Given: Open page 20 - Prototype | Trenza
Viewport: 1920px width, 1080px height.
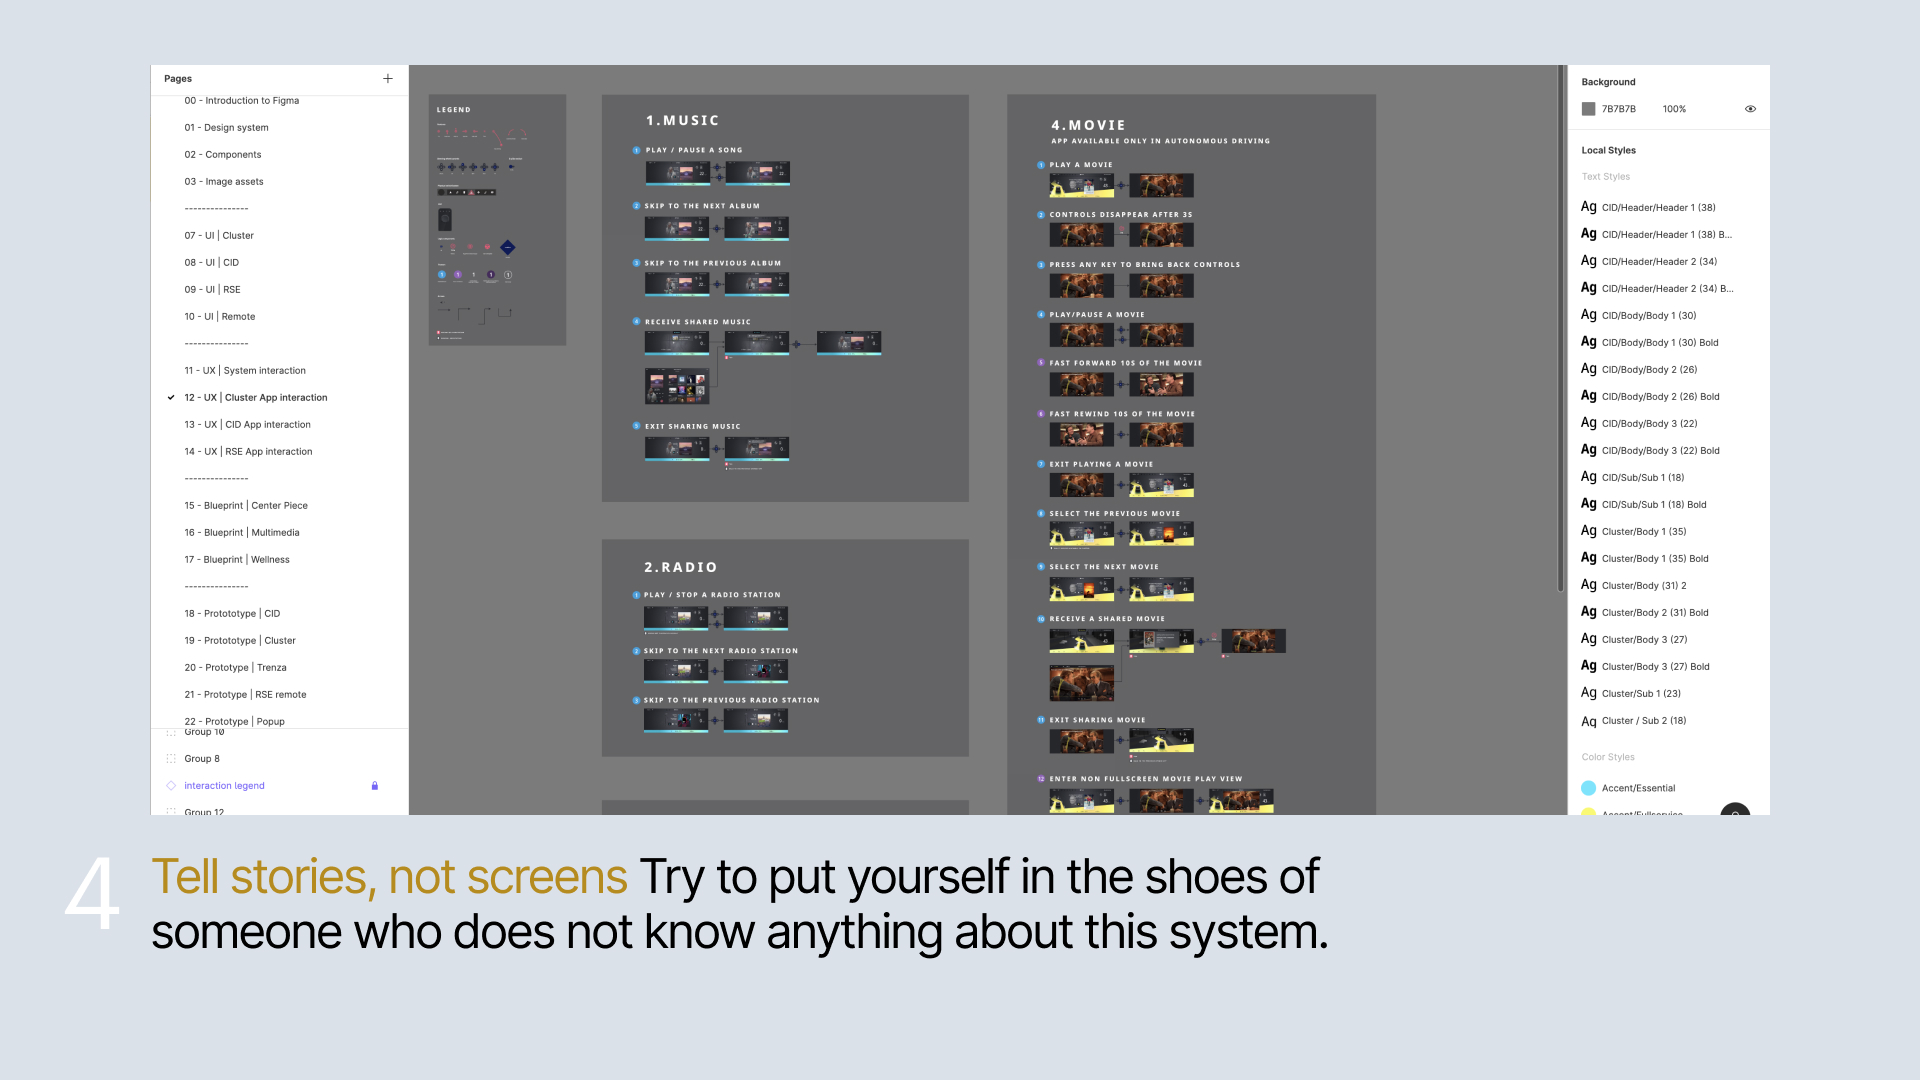Looking at the screenshot, I should click(235, 668).
